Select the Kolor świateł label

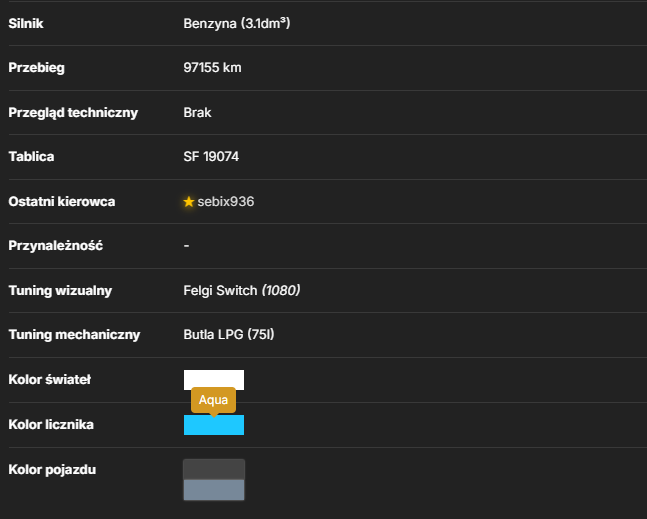pos(50,380)
